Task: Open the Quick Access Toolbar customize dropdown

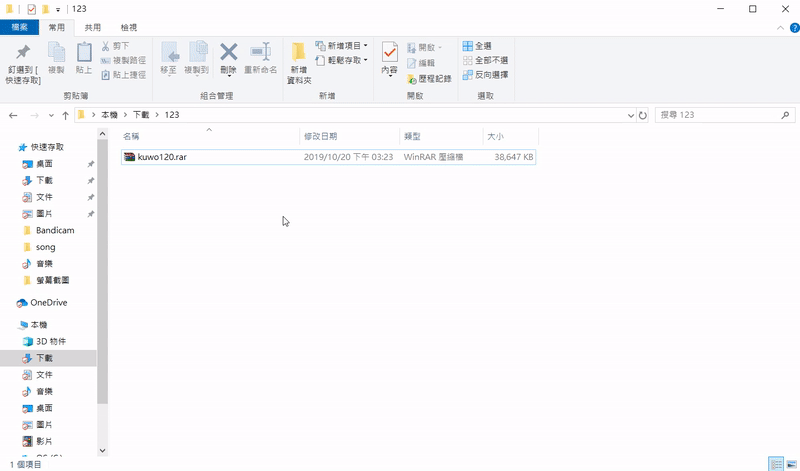Action: point(58,10)
